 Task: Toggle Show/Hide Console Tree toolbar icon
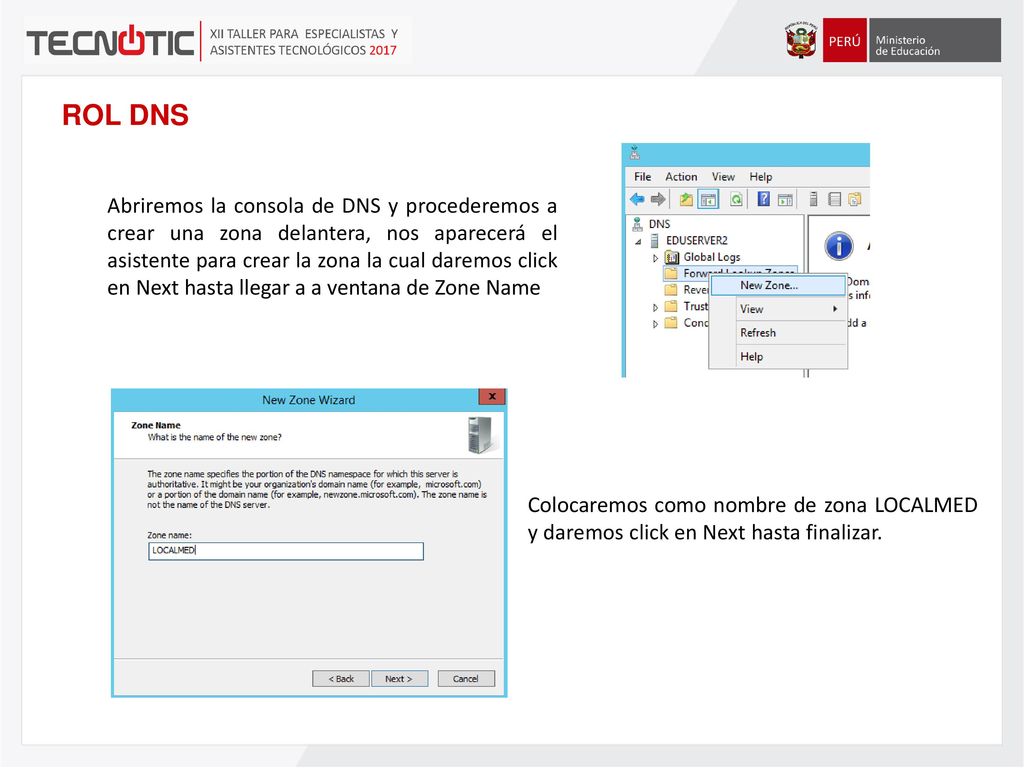pyautogui.click(x=709, y=199)
